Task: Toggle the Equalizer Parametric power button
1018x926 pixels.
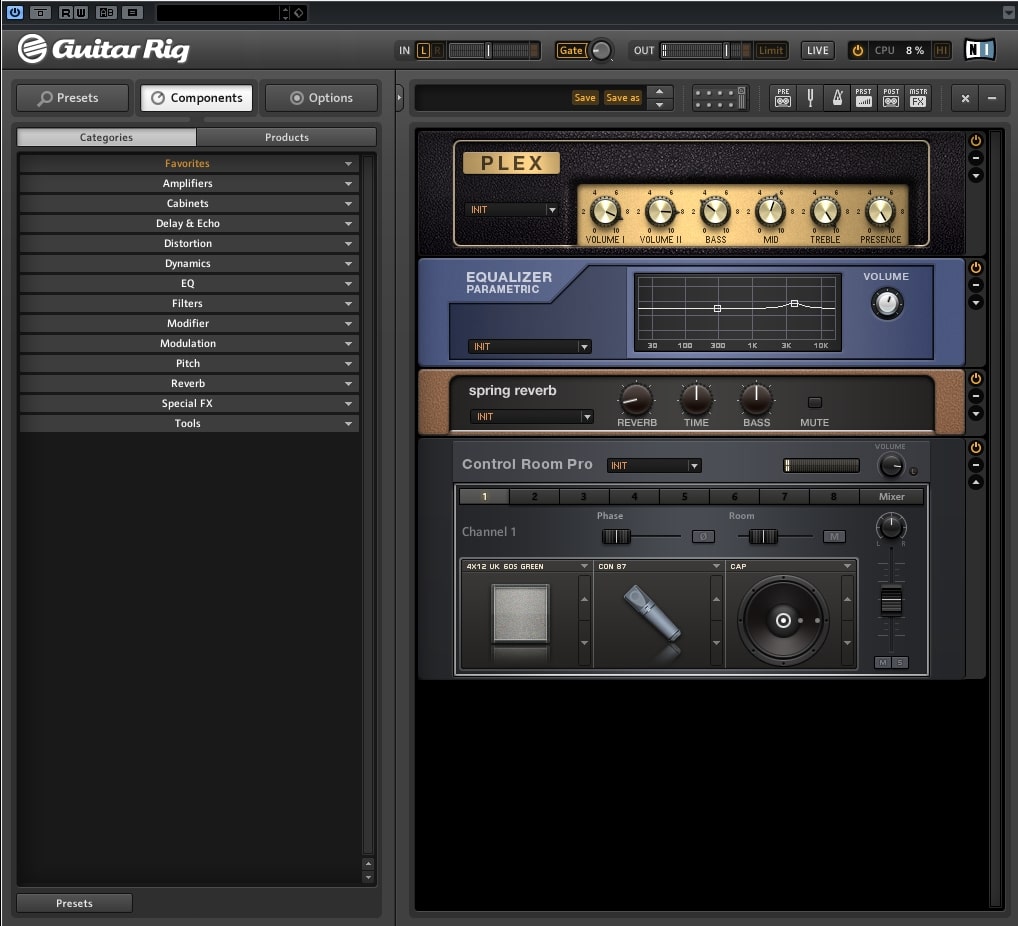Action: 975,268
